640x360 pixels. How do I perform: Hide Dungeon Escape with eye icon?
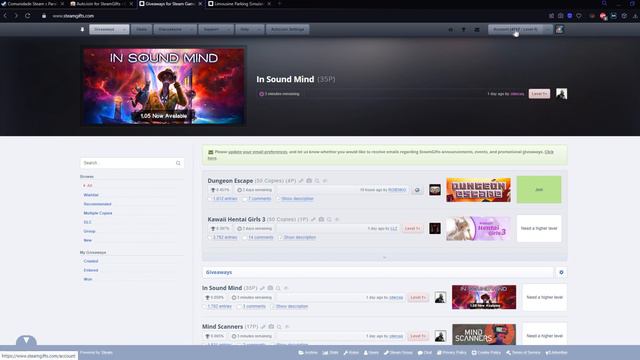(325, 180)
